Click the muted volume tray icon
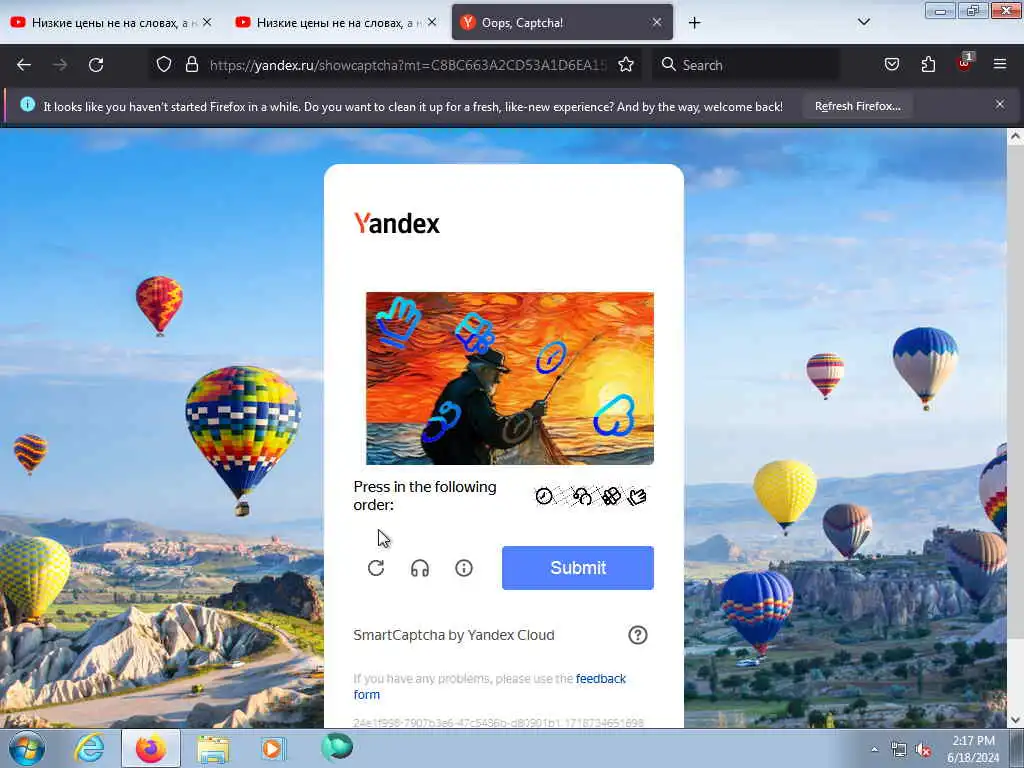This screenshot has width=1024, height=768. (x=923, y=750)
